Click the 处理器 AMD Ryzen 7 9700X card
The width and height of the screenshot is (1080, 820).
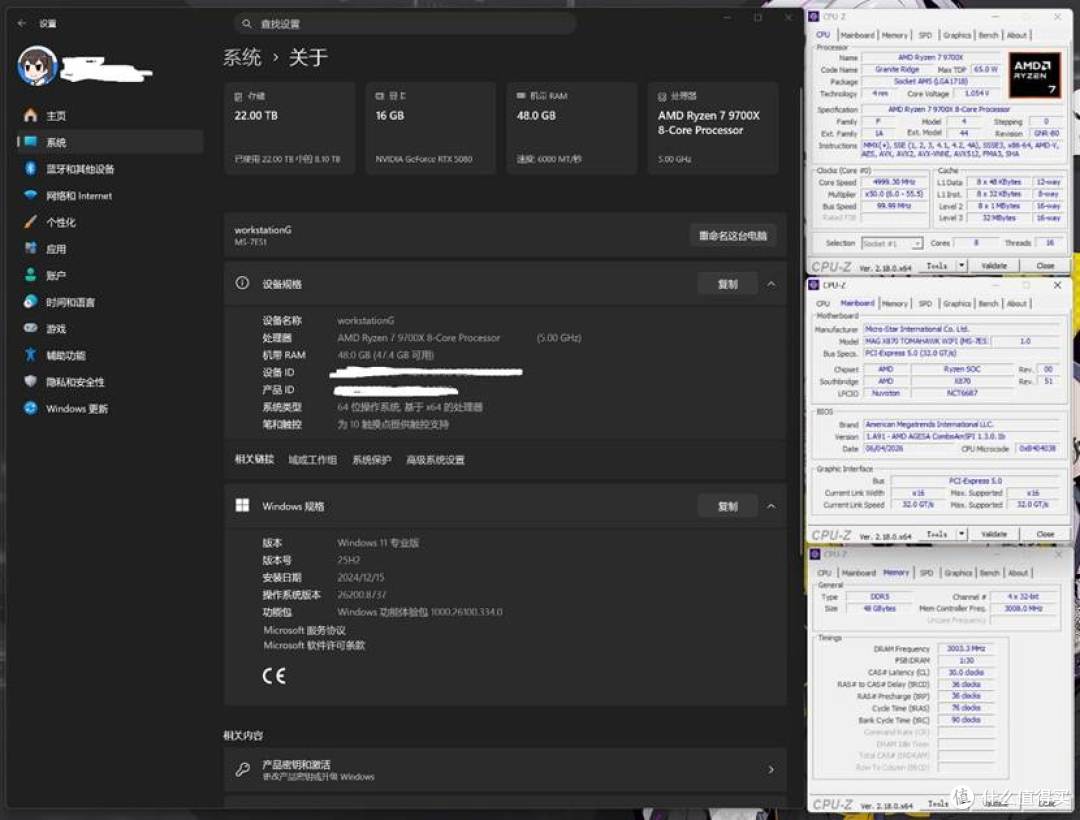coord(713,128)
